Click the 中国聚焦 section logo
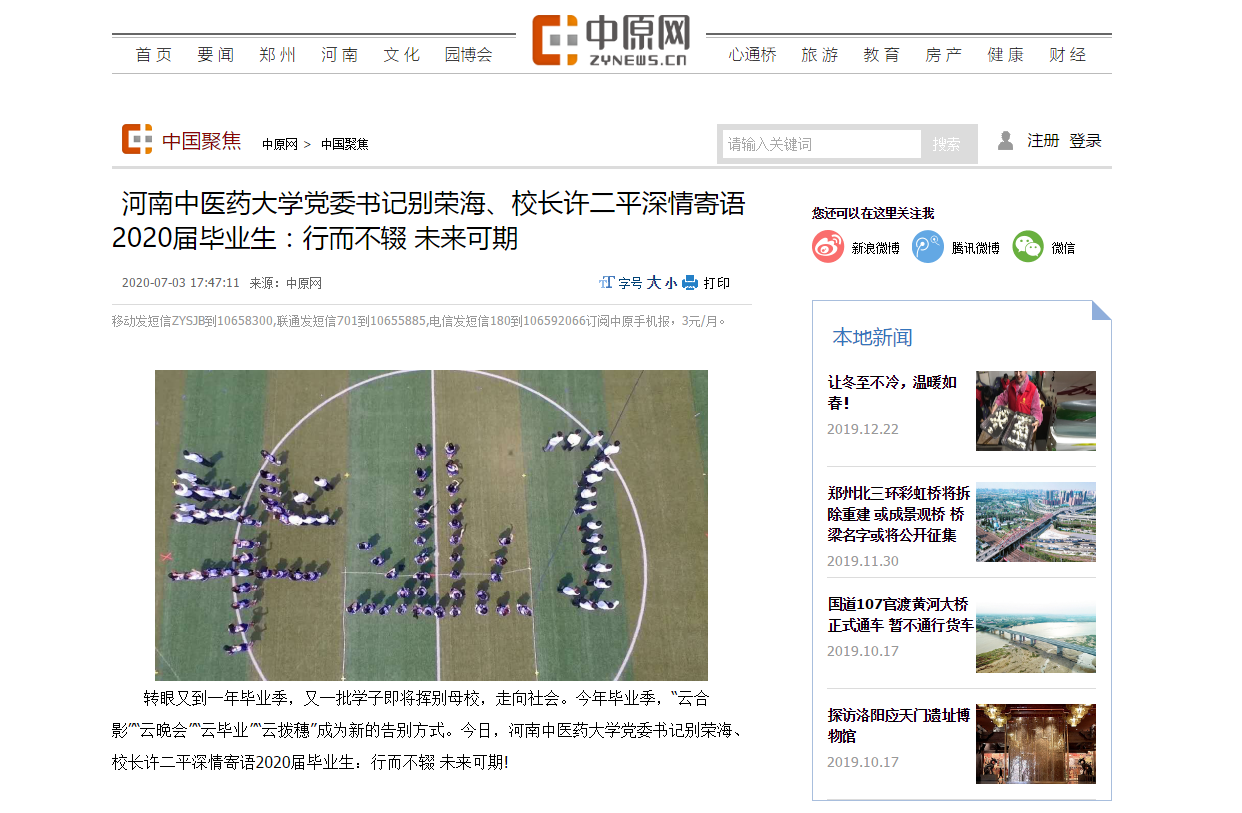The image size is (1242, 813). [181, 140]
